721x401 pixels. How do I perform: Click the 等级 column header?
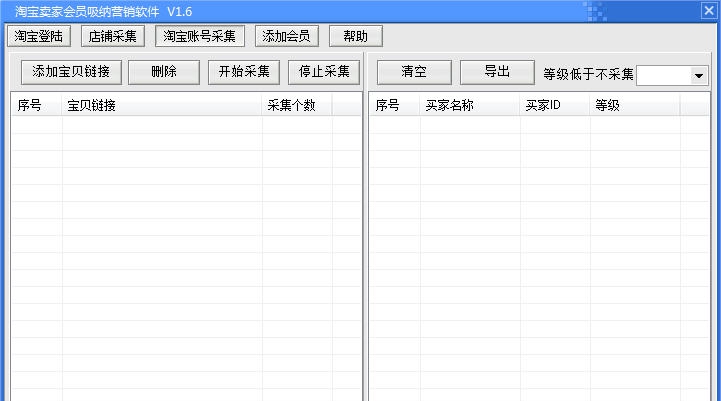click(x=635, y=105)
